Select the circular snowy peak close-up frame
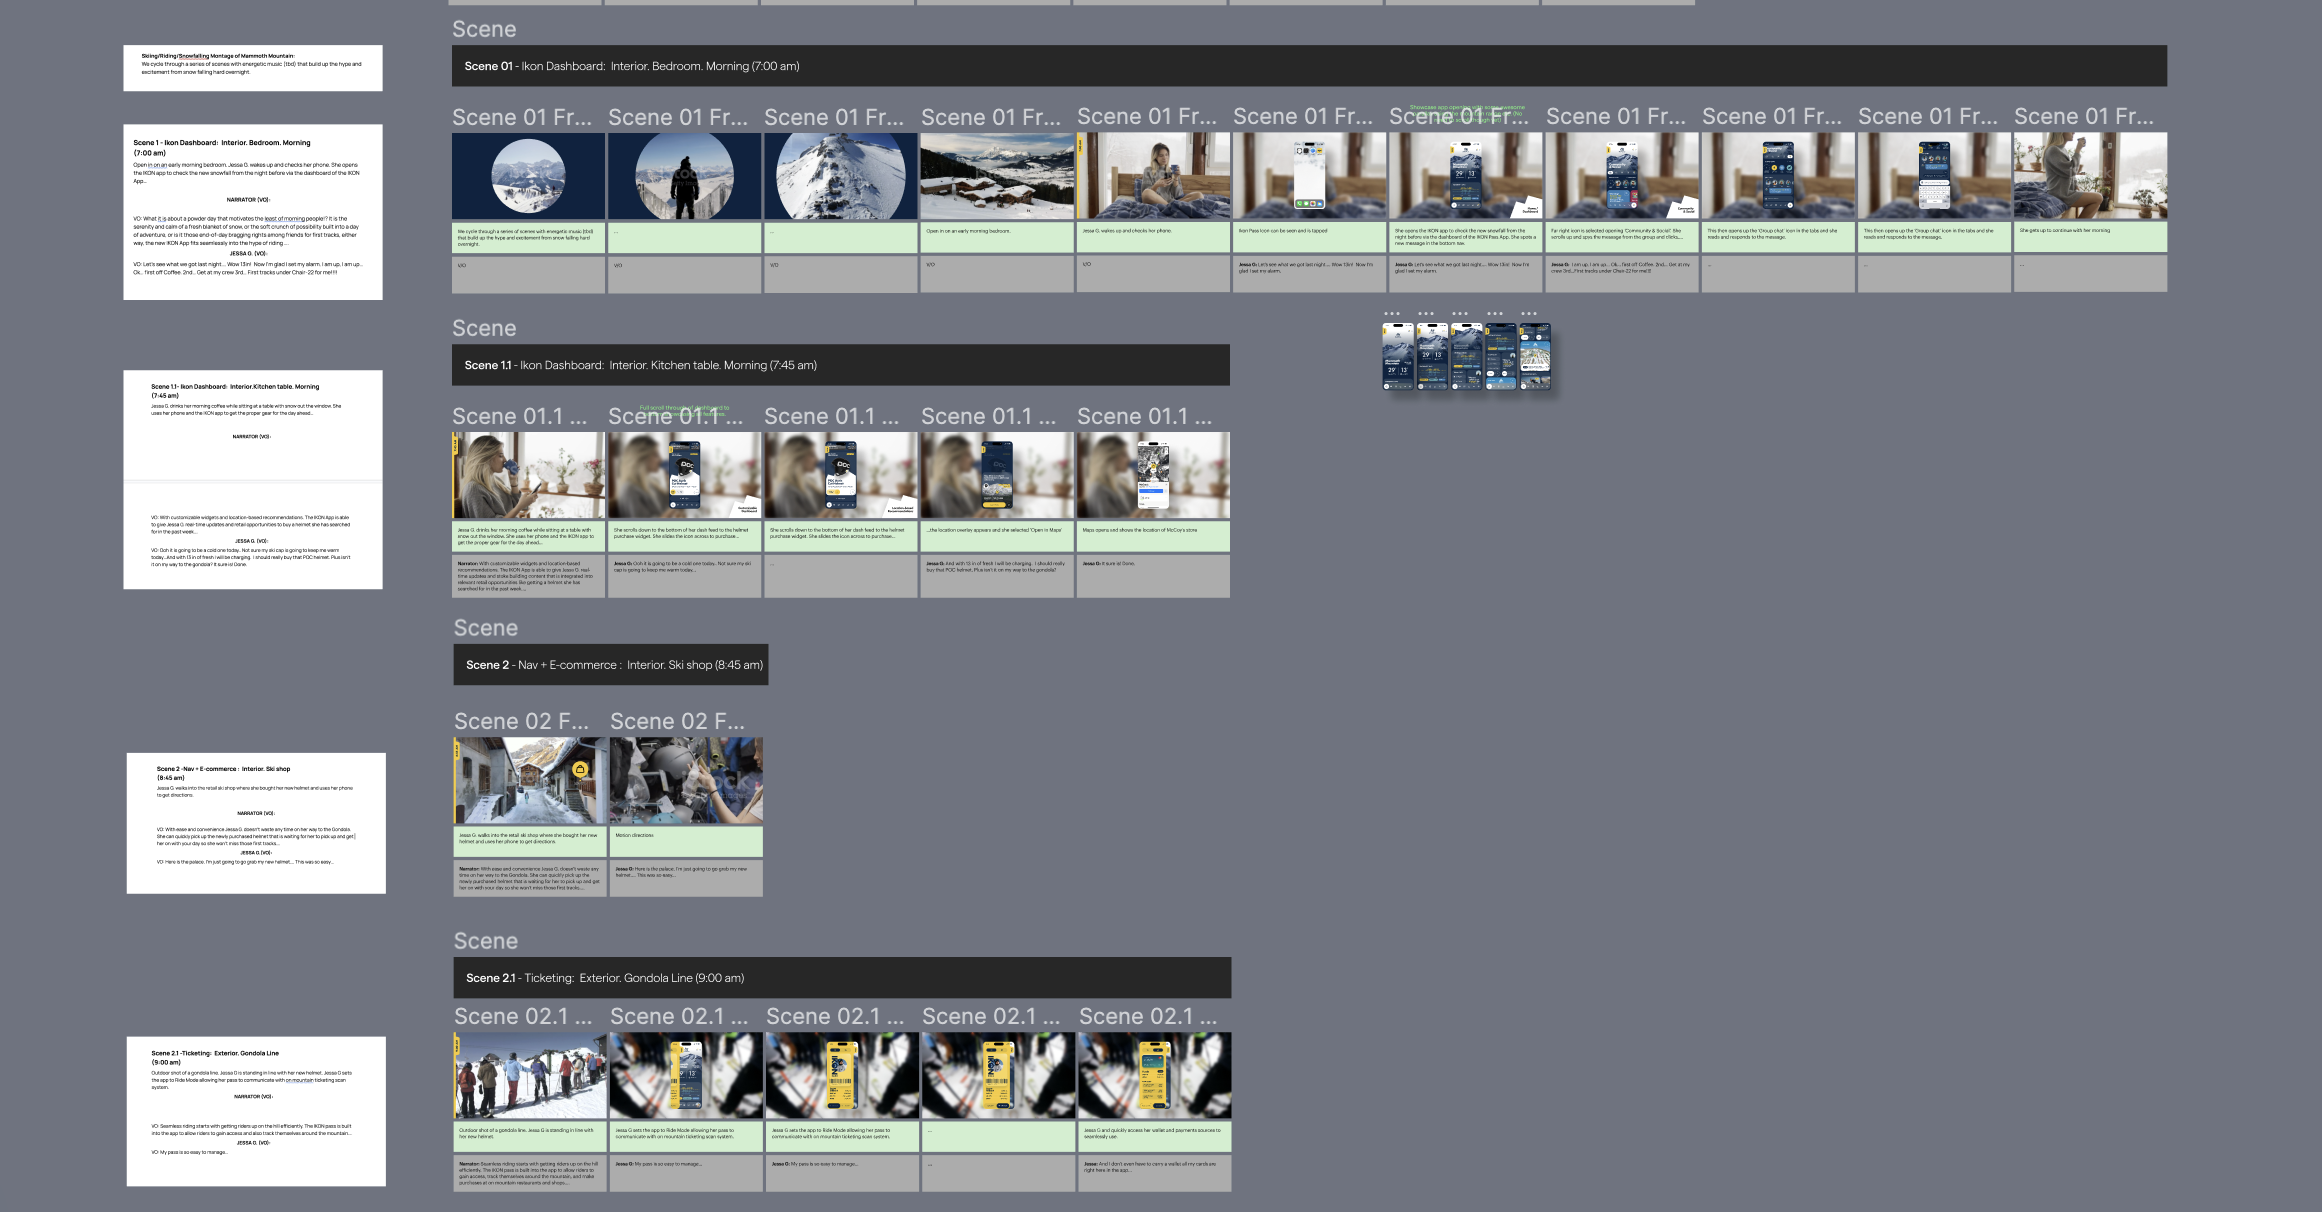This screenshot has width=2322, height=1212. pos(840,176)
